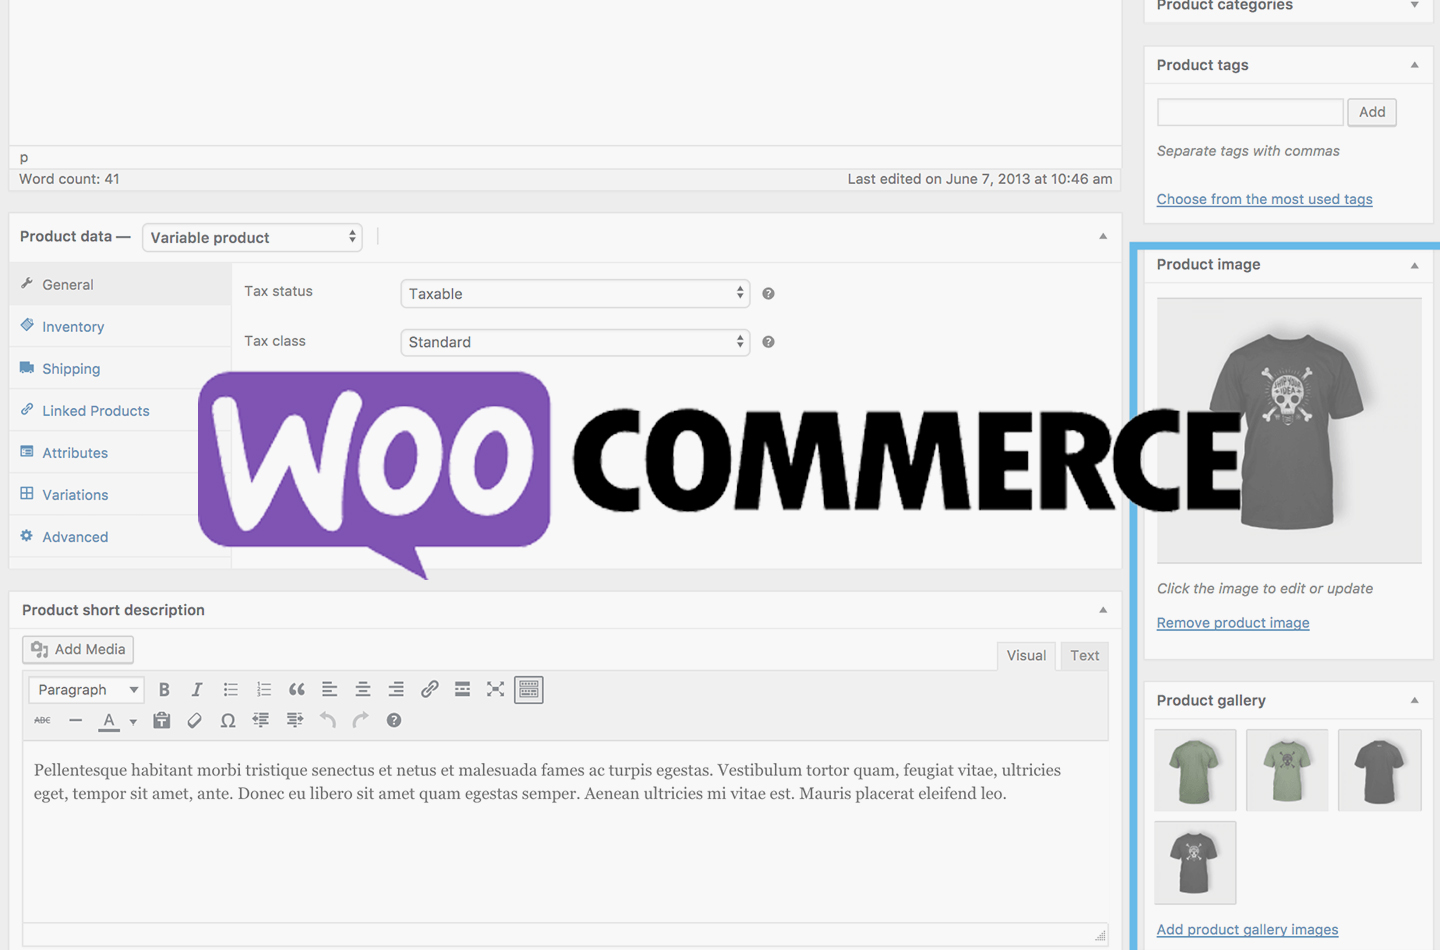The width and height of the screenshot is (1440, 950).
Task: Click in the short description text area
Action: (x=565, y=830)
